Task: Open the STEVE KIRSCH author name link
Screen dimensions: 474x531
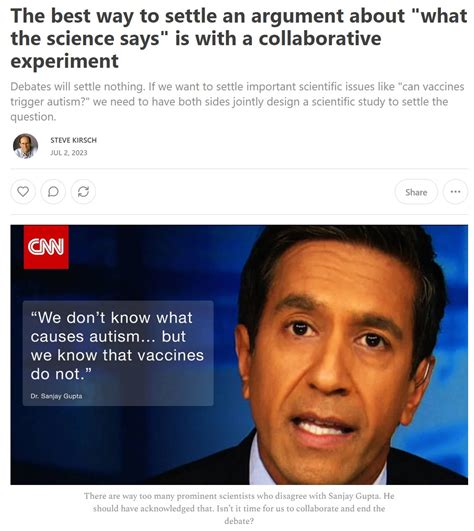Action: (73, 140)
